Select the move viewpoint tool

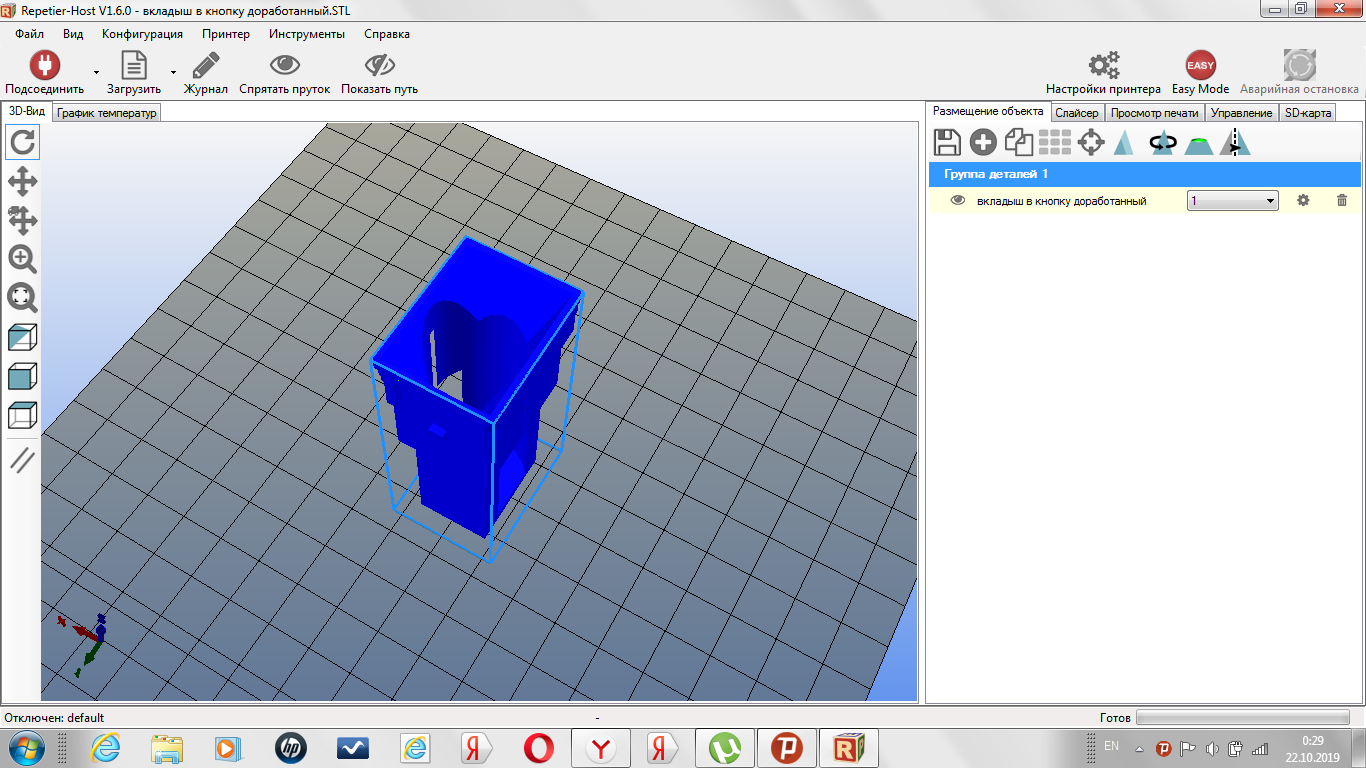tap(22, 182)
